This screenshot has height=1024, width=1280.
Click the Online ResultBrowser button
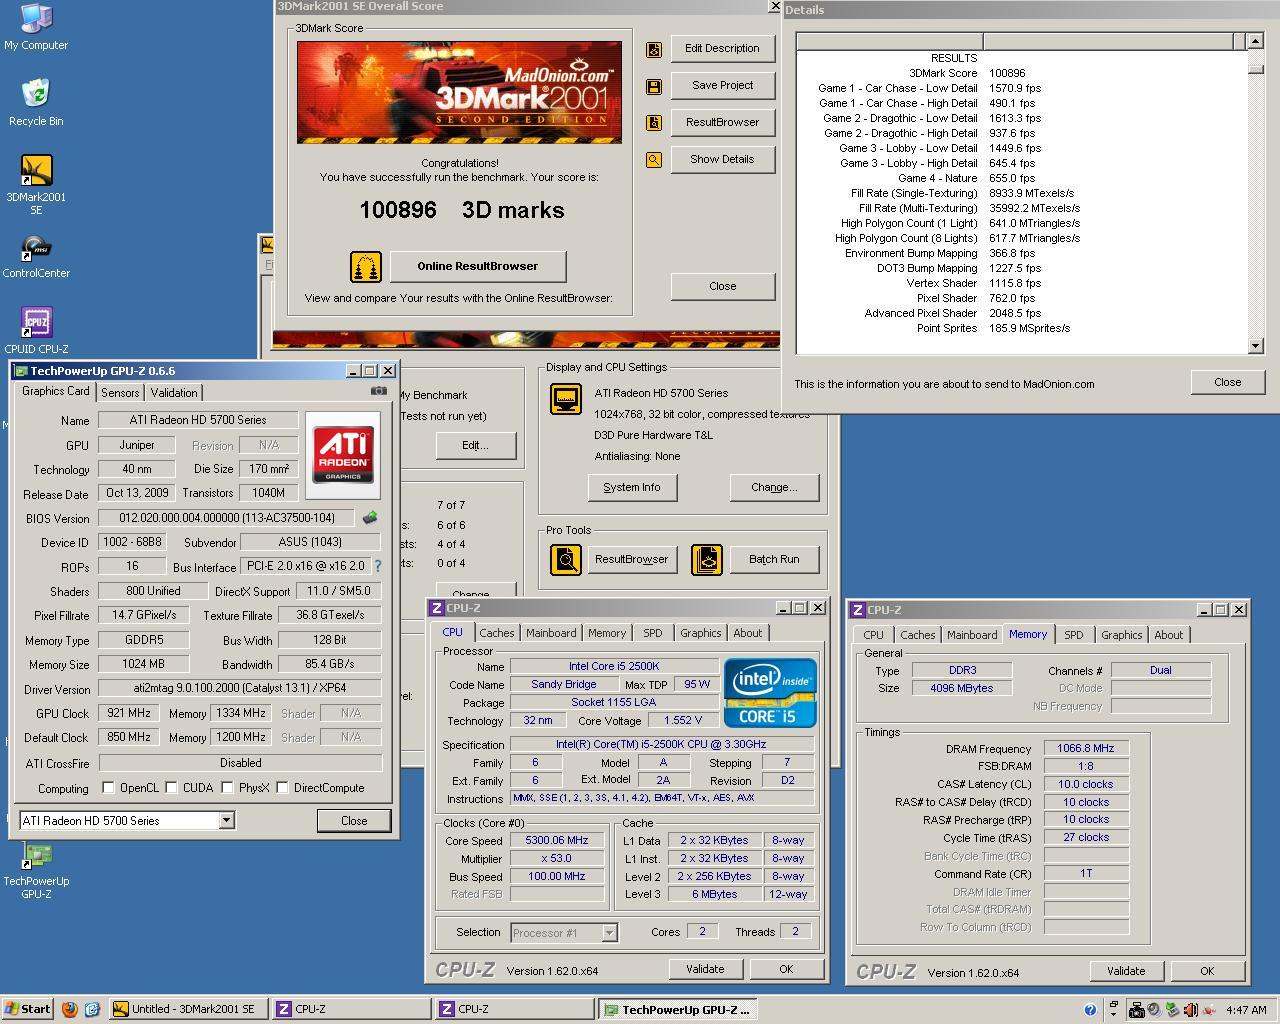pyautogui.click(x=477, y=267)
